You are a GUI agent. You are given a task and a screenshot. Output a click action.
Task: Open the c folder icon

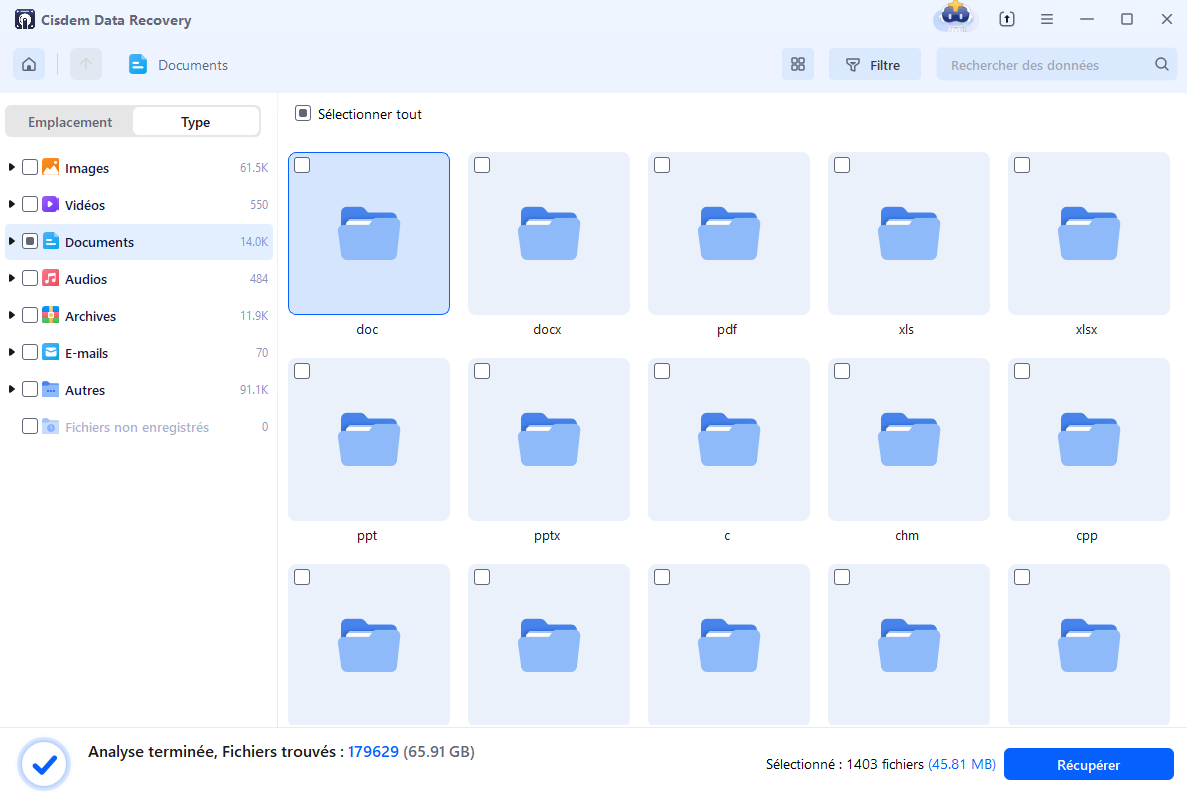(729, 439)
